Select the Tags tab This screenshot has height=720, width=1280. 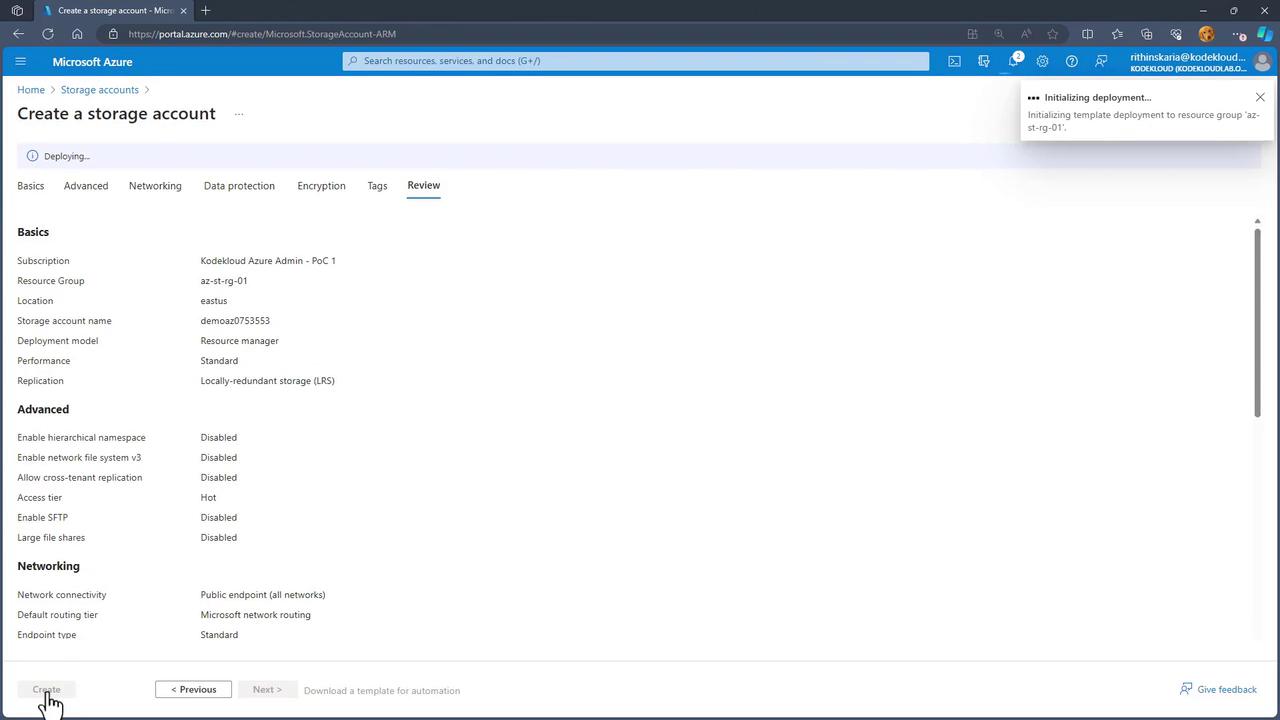(377, 186)
